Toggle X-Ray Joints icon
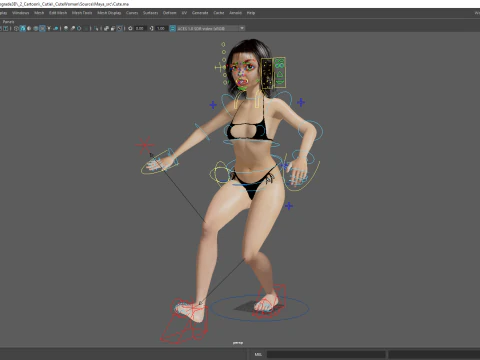The height and width of the screenshot is (360, 480). (x=119, y=28)
